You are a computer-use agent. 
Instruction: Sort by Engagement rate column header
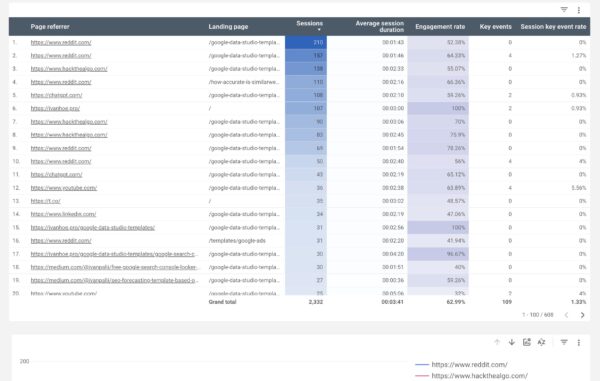(x=440, y=27)
